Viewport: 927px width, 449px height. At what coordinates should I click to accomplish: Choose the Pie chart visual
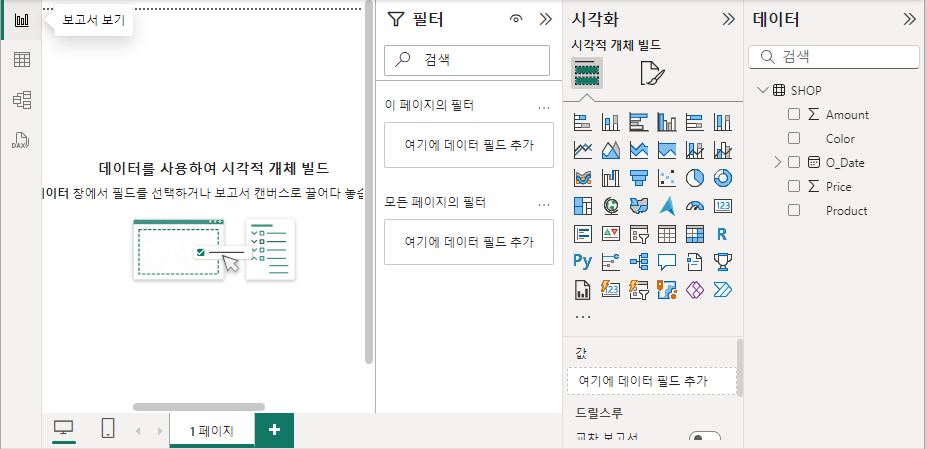click(695, 177)
